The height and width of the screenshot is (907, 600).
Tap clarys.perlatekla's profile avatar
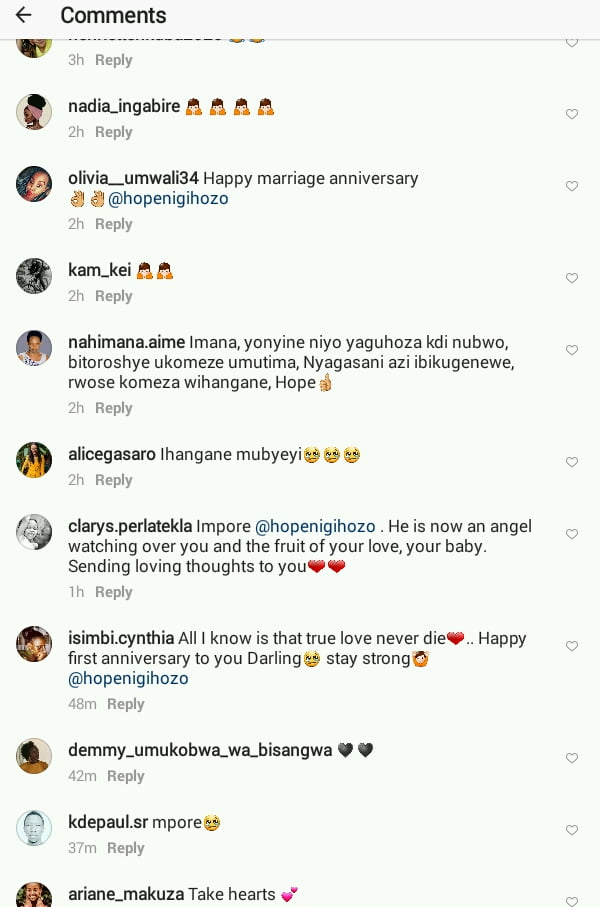pos(34,532)
